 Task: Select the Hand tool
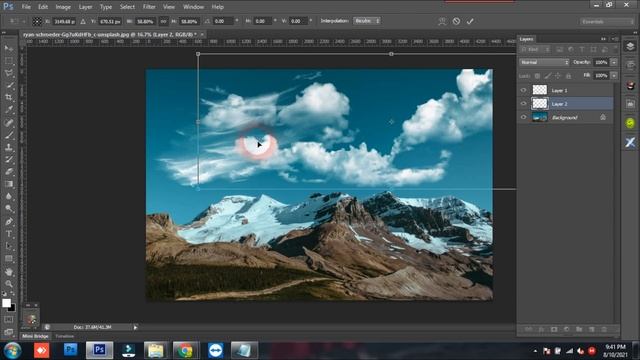pyautogui.click(x=9, y=272)
